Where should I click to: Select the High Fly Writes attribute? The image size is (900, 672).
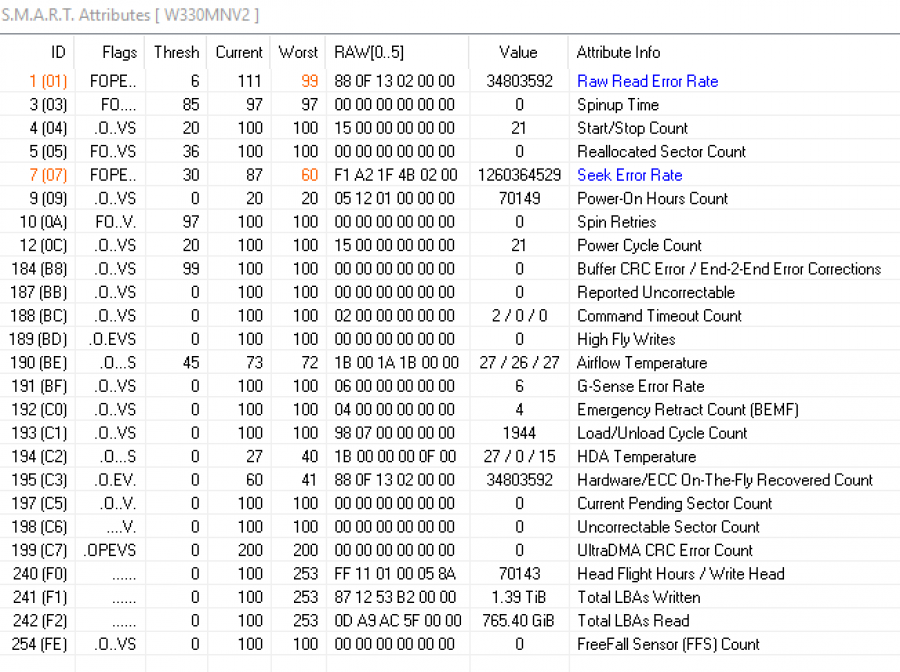coord(450,339)
